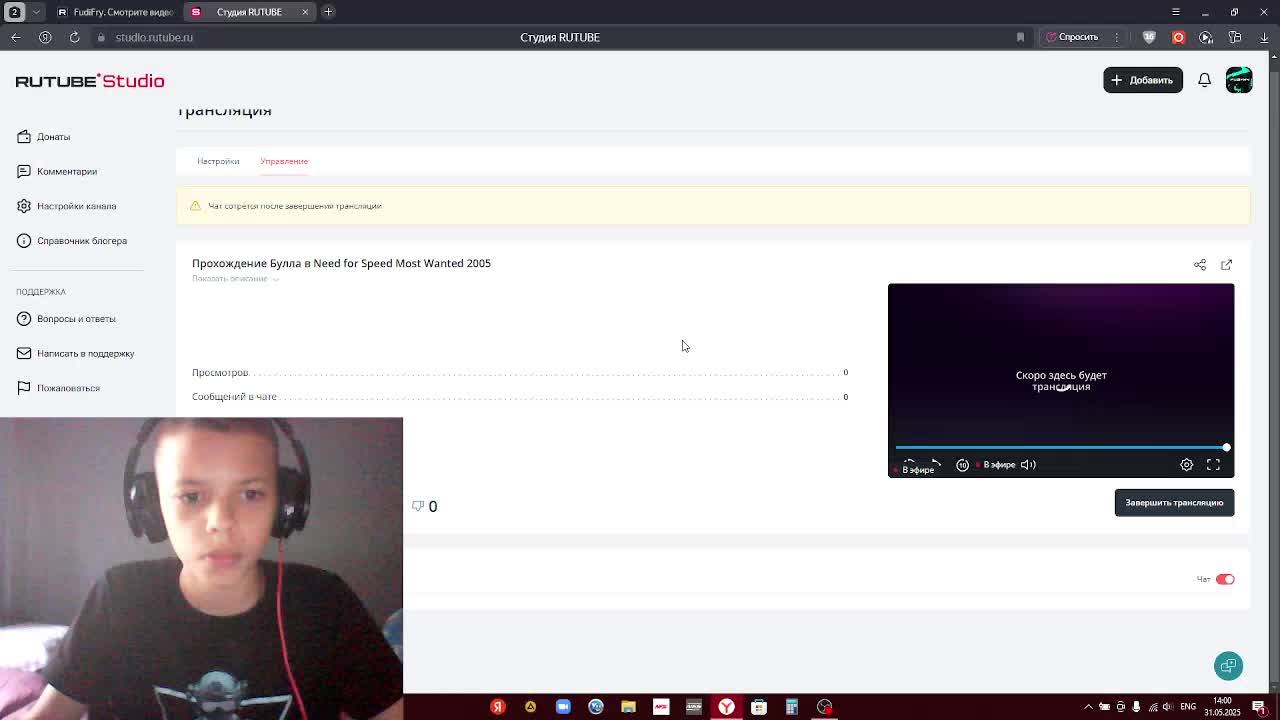Click Завершить трансляцию button

[1174, 503]
